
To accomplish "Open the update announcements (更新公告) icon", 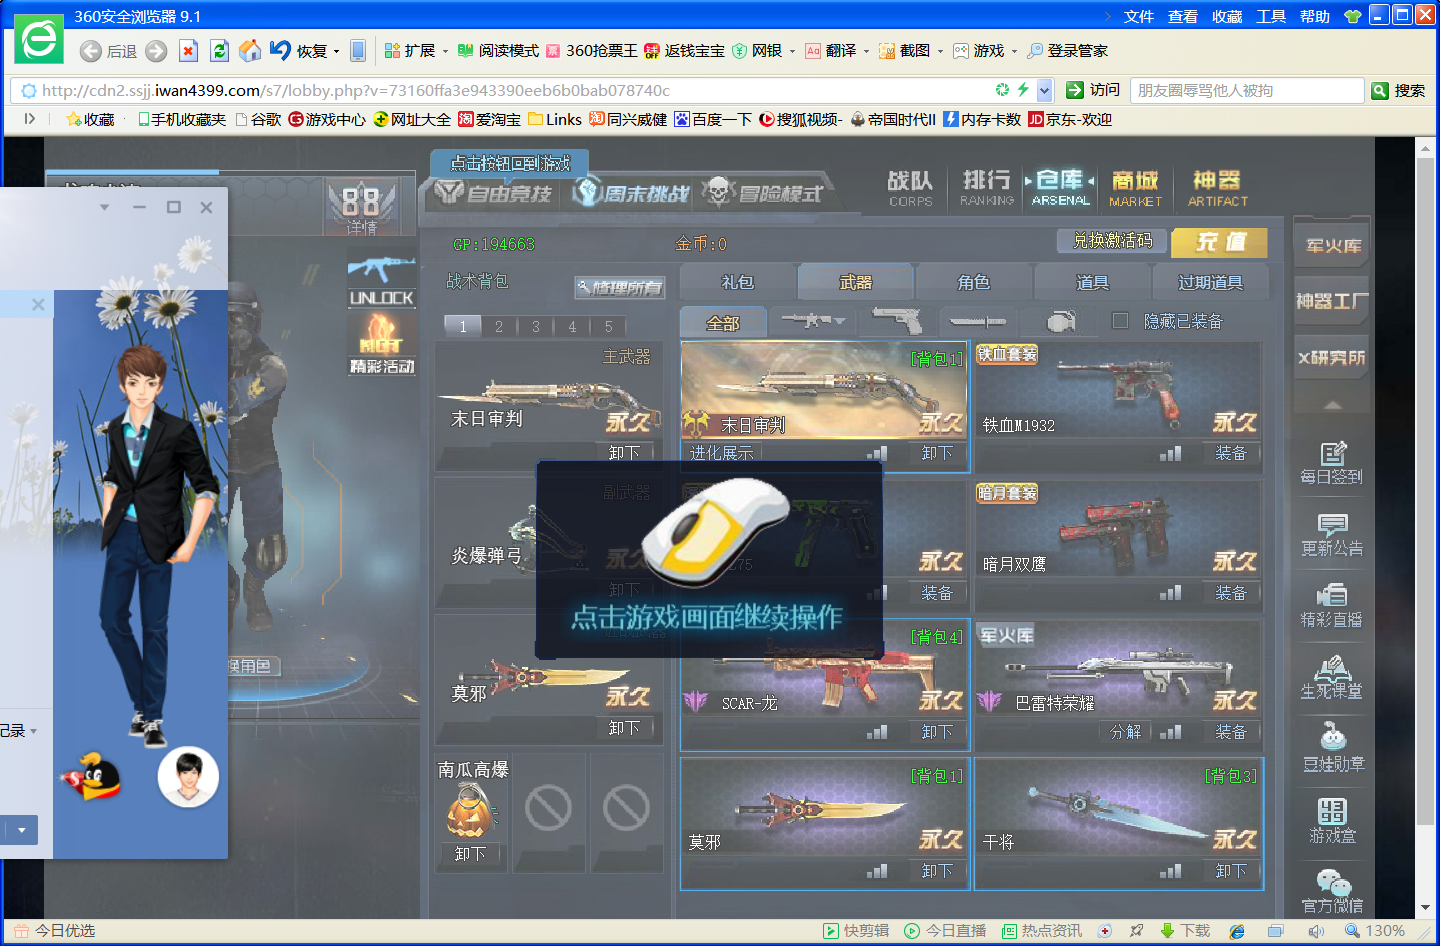I will [1332, 534].
